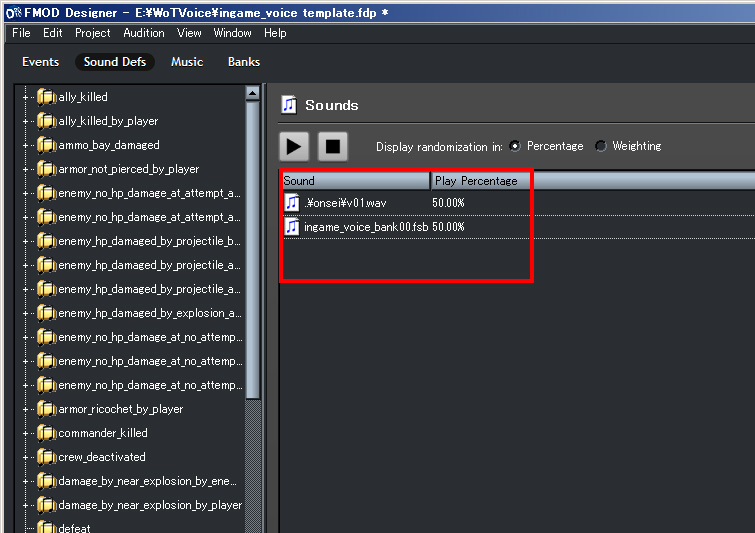755x533 pixels.
Task: Stop sound playback
Action: click(333, 146)
